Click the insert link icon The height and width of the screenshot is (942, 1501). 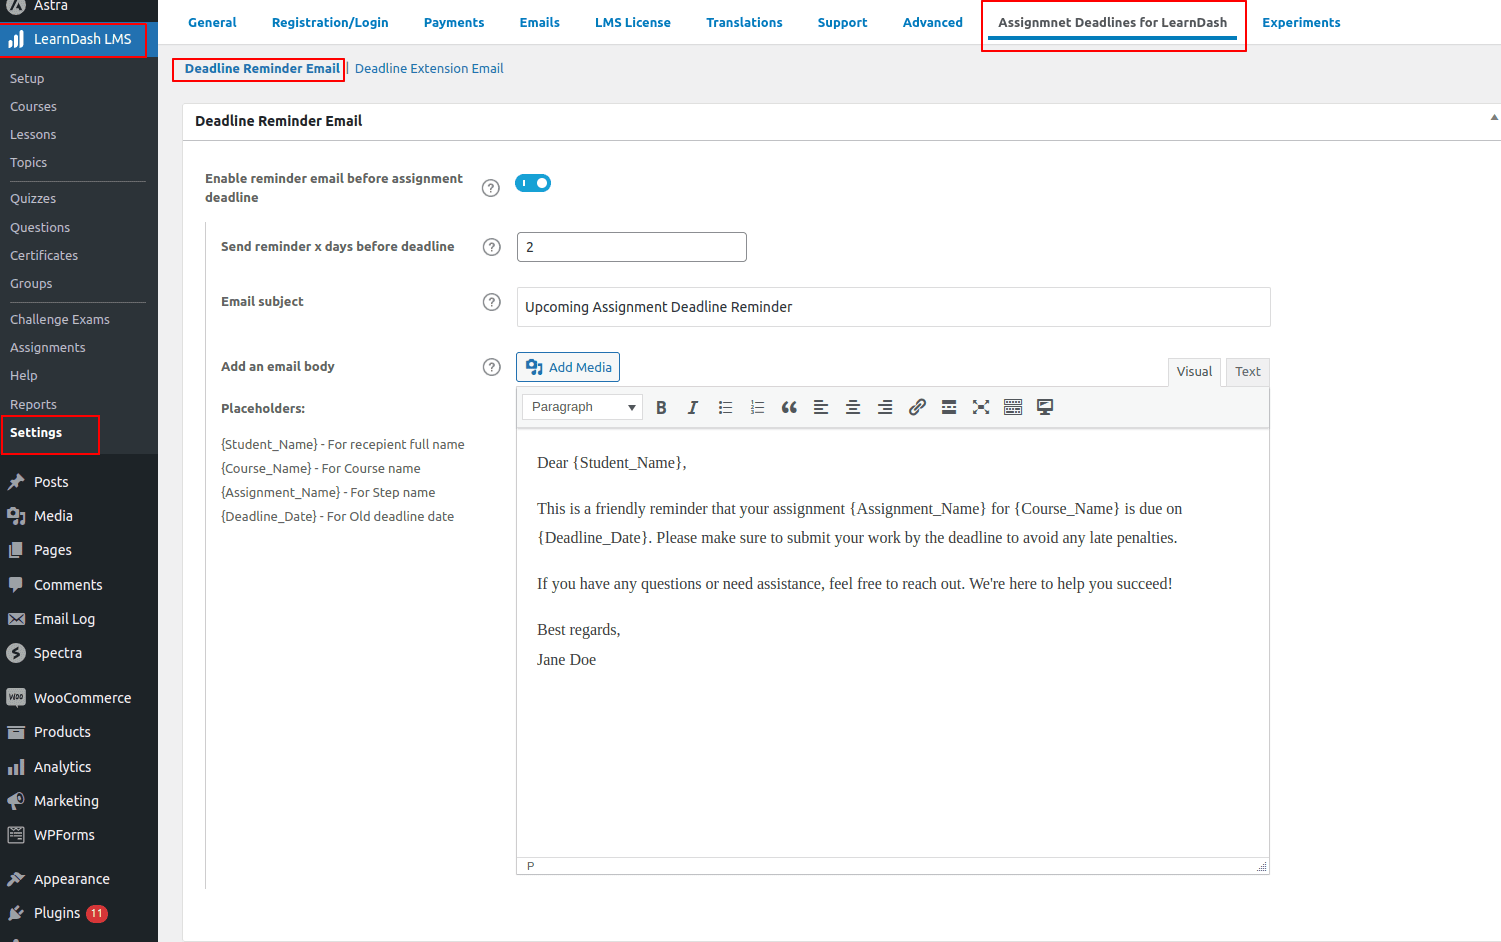click(x=917, y=407)
